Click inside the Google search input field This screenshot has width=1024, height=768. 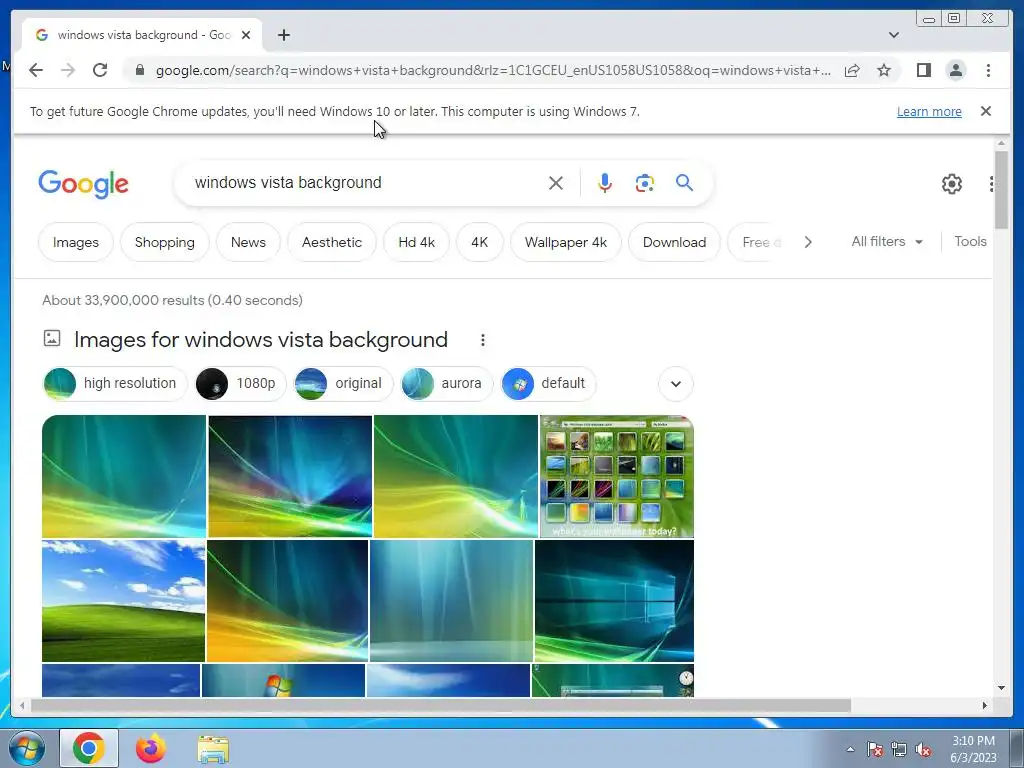366,183
